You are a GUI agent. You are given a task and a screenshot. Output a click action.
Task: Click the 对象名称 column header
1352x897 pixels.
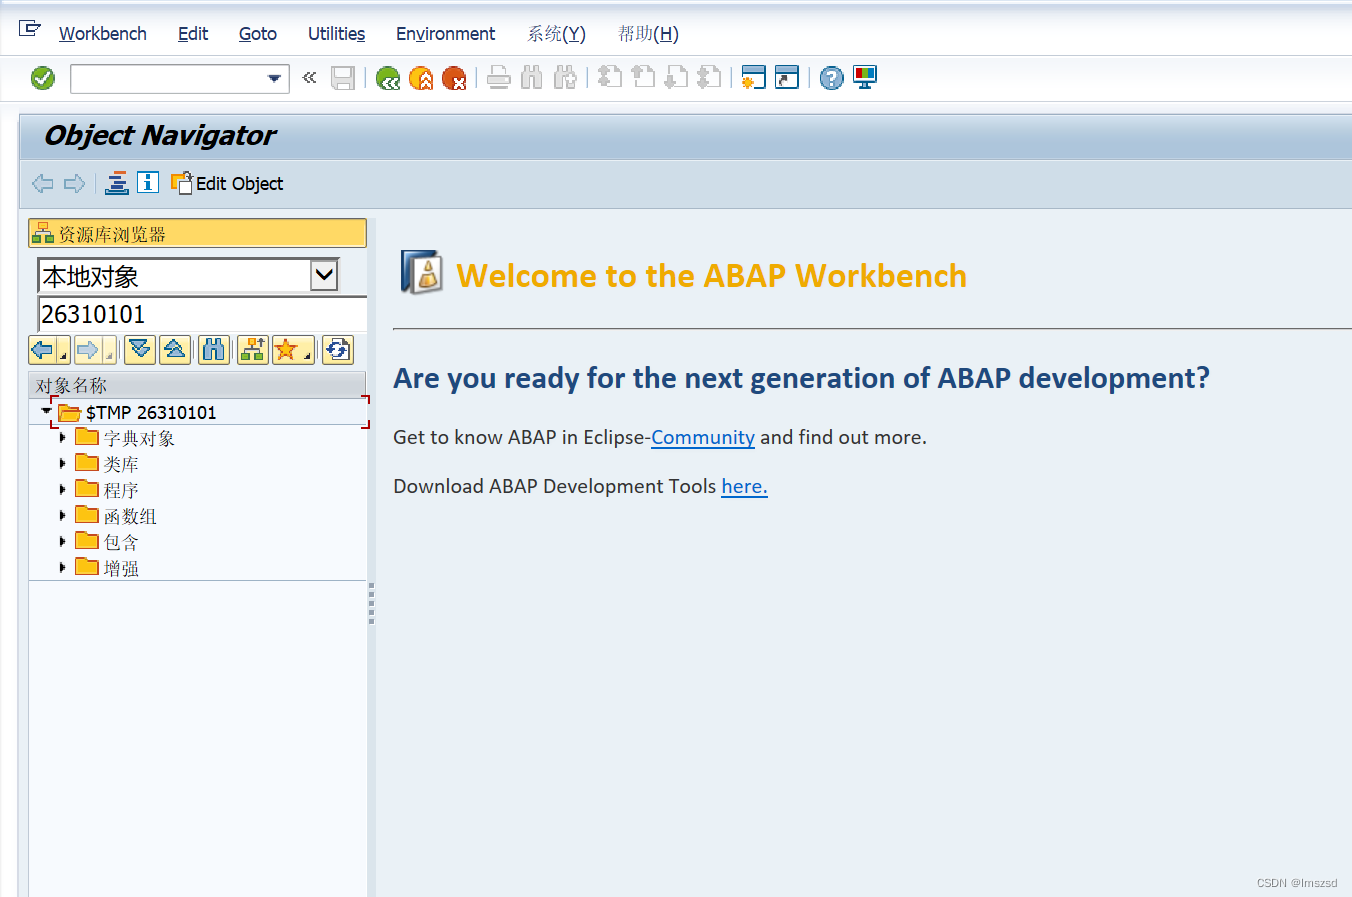197,385
